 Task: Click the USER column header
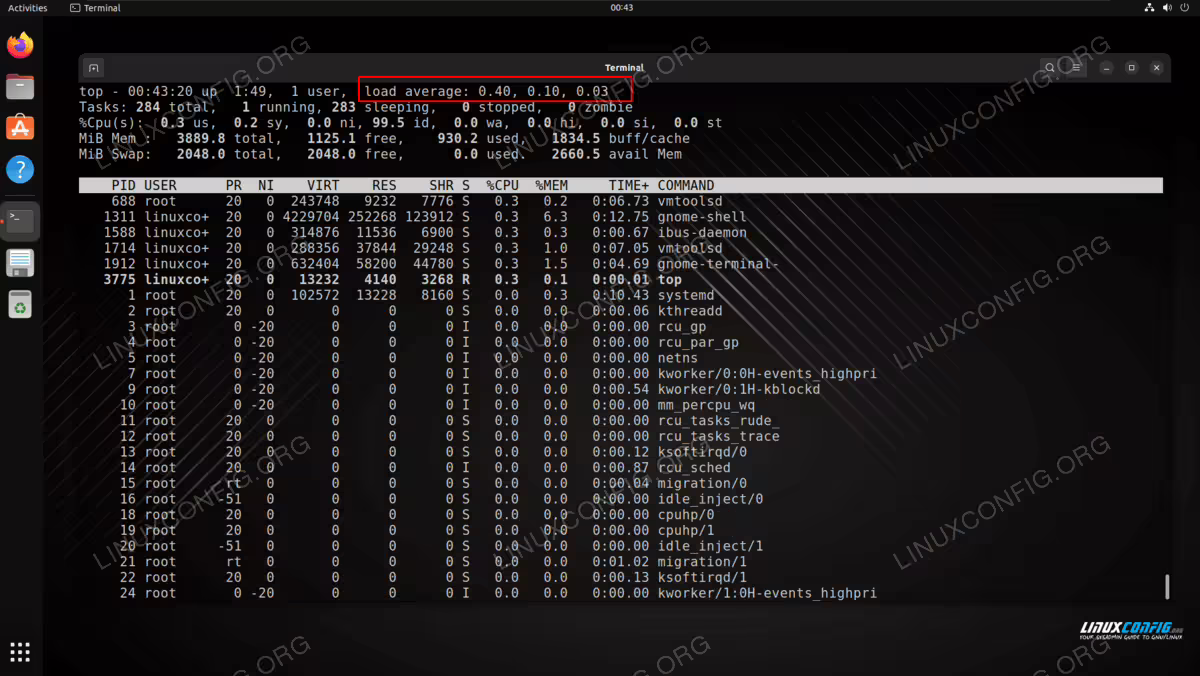click(x=160, y=185)
